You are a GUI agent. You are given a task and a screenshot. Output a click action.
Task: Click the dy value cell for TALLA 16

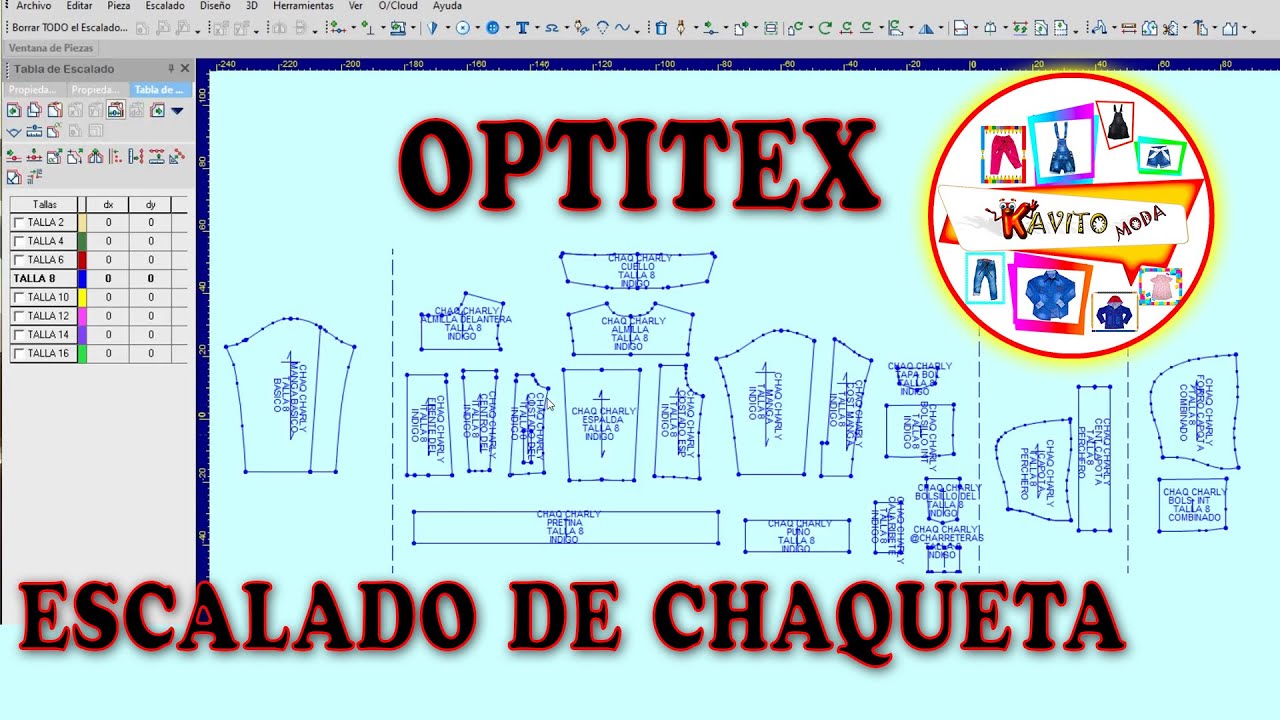pyautogui.click(x=150, y=353)
